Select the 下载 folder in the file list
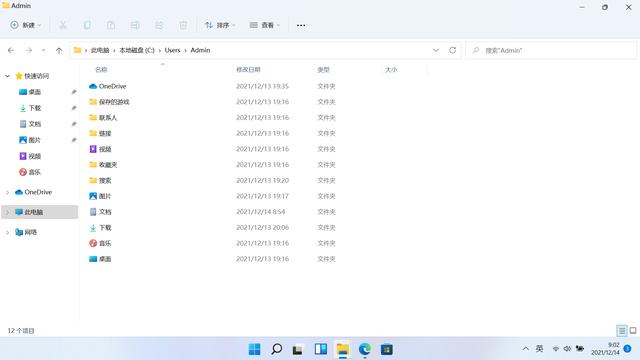The width and height of the screenshot is (640, 360). click(105, 227)
